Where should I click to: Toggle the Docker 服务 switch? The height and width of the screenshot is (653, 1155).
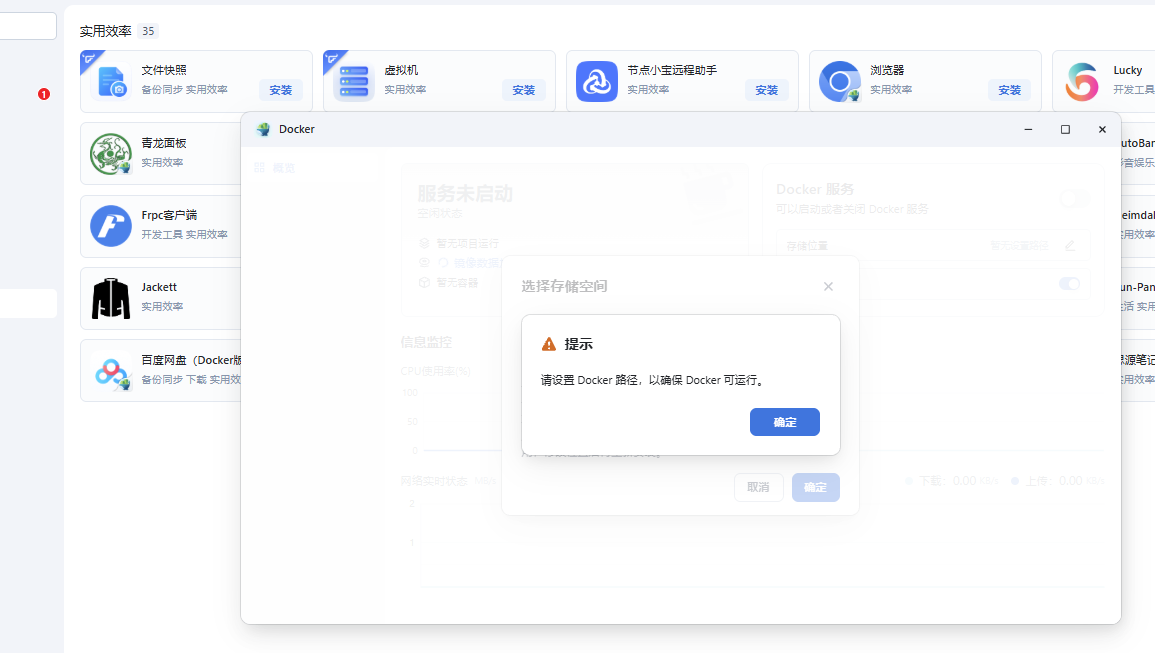coord(1073,199)
